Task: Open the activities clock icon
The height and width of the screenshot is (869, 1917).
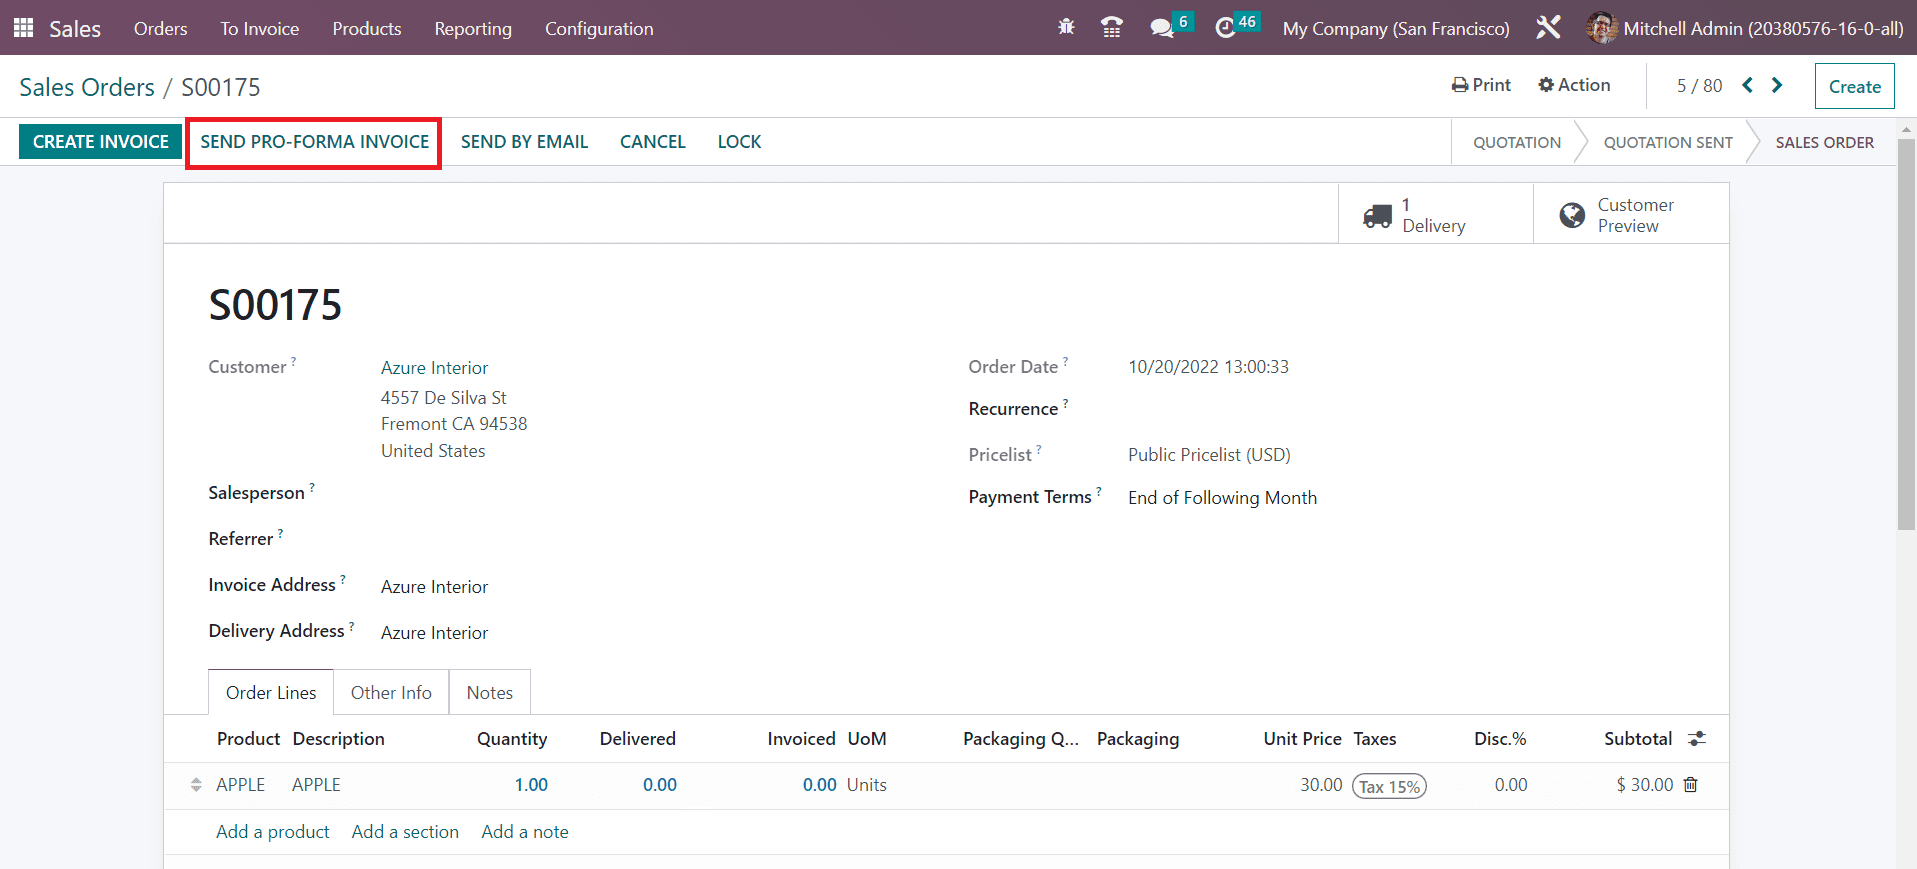Action: tap(1225, 28)
